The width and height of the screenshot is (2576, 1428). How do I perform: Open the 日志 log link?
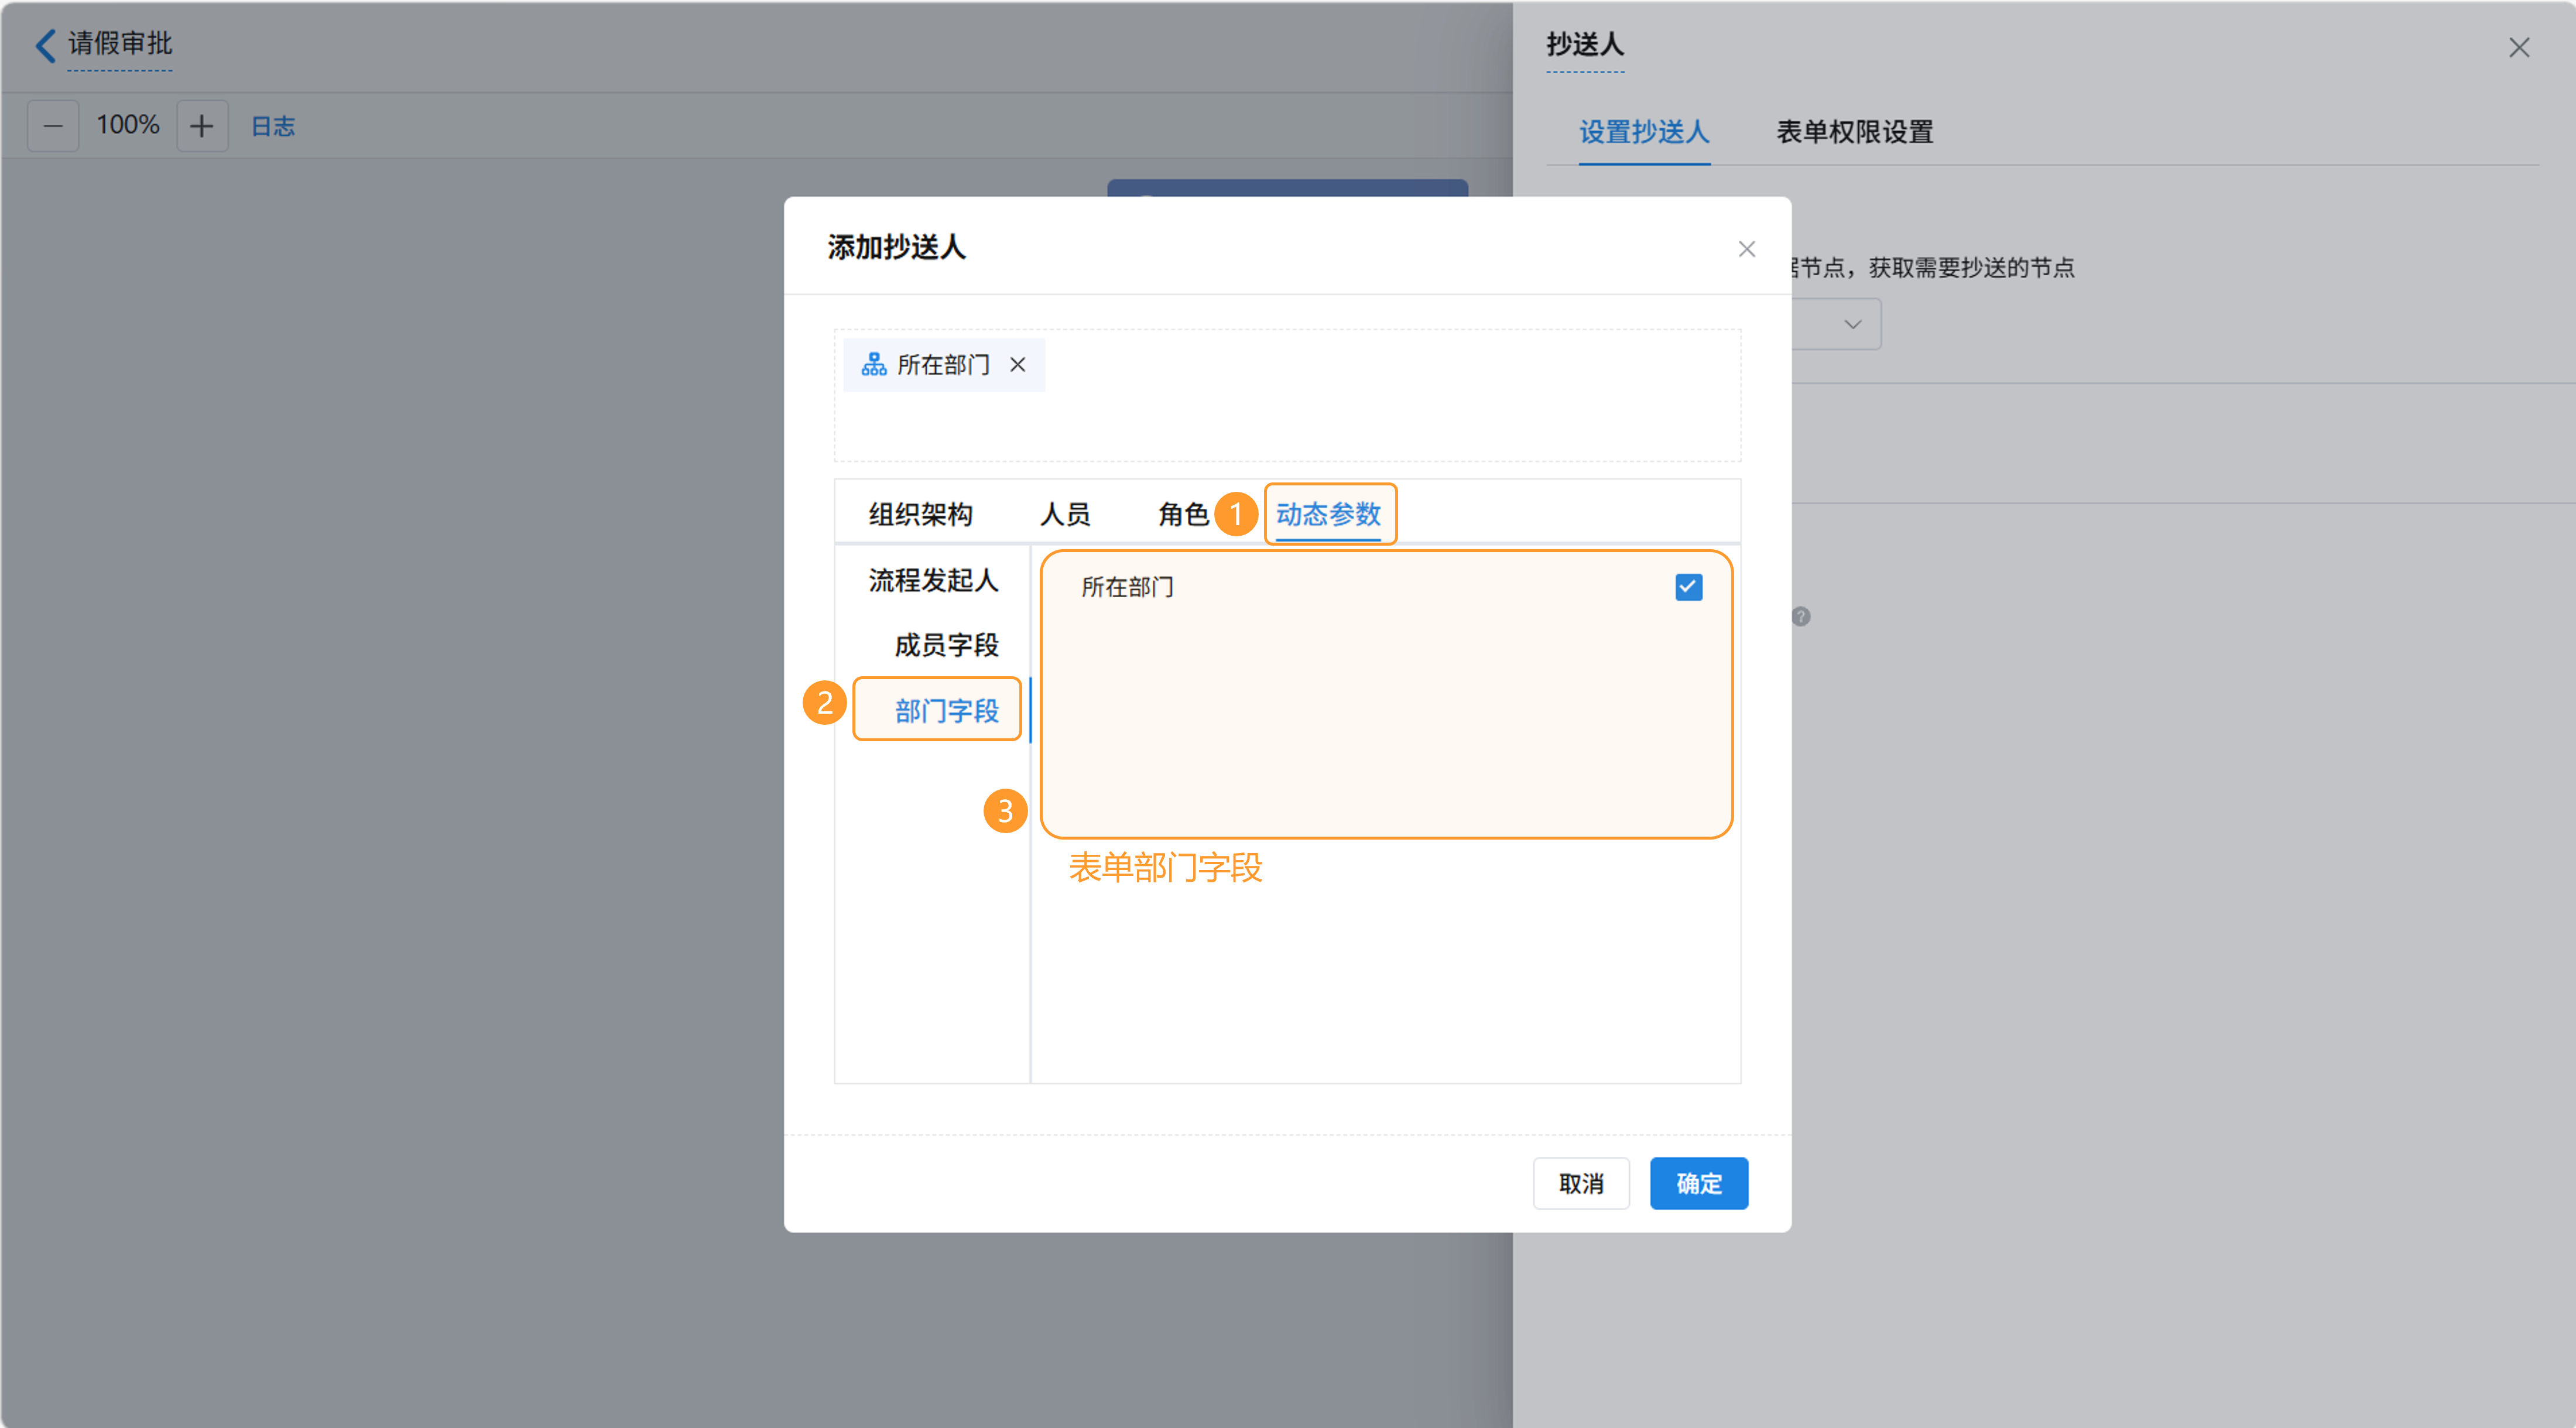pyautogui.click(x=273, y=126)
